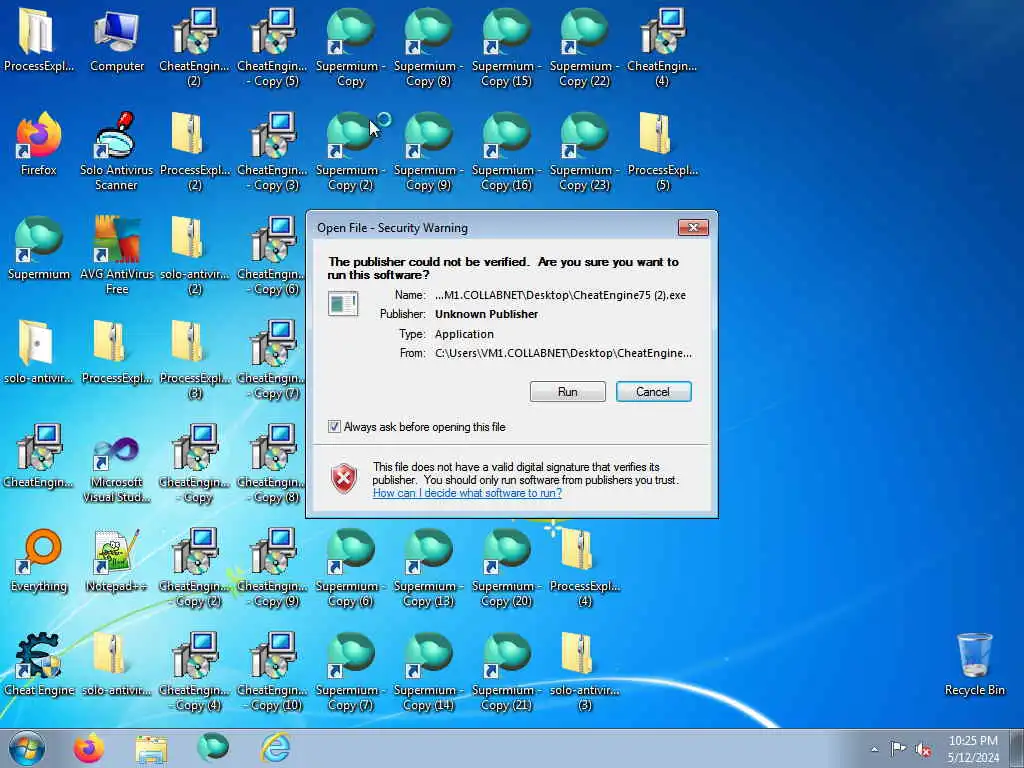This screenshot has width=1024, height=768.
Task: Select Supermium - Copy (22) icon
Action: click(584, 47)
